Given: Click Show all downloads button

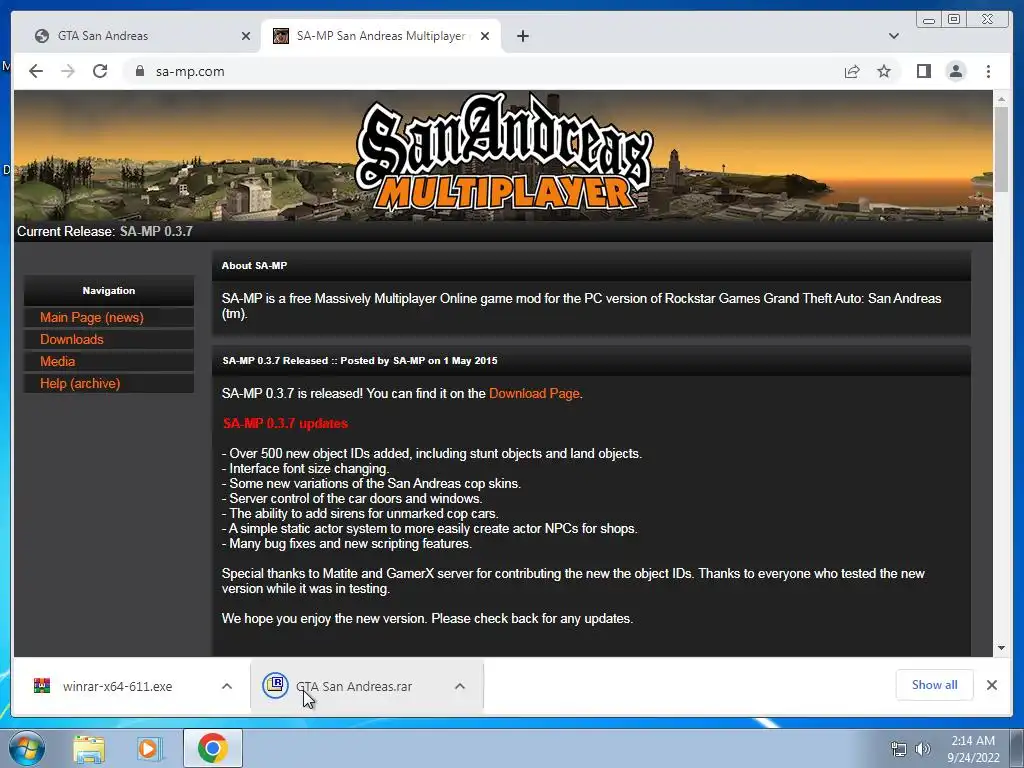Looking at the screenshot, I should (x=935, y=685).
